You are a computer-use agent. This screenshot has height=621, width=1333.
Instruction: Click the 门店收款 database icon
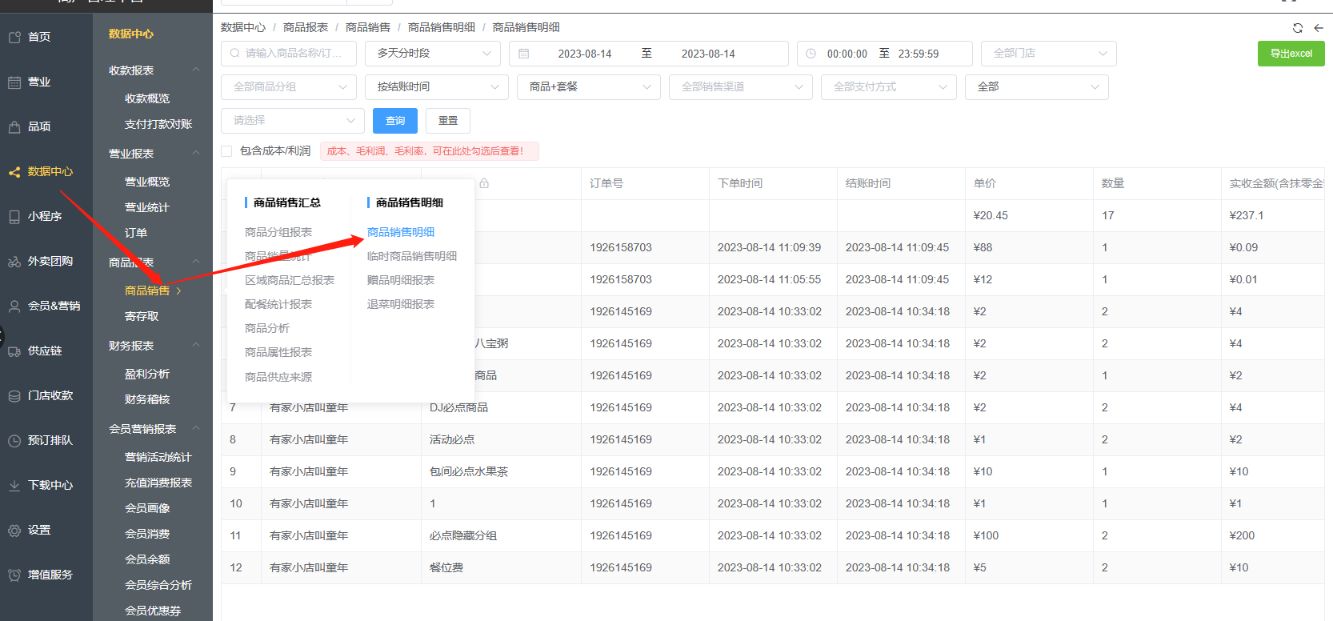(14, 396)
